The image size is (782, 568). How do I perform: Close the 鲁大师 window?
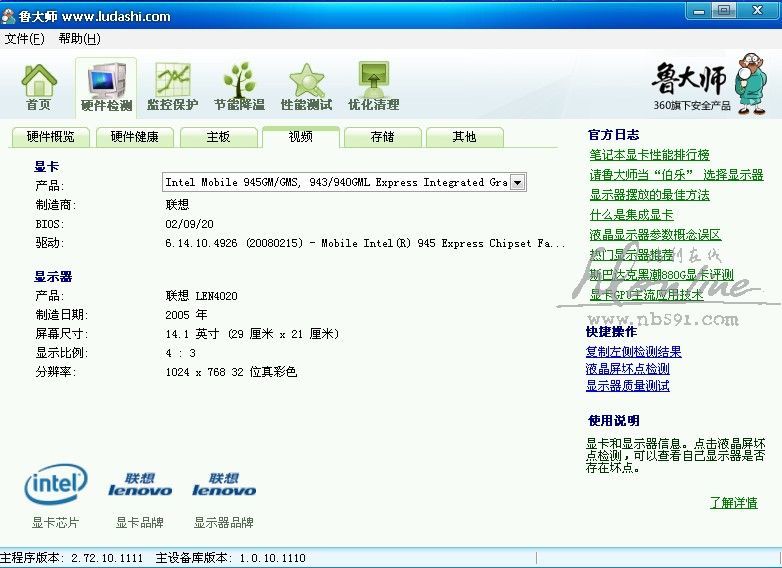(758, 10)
